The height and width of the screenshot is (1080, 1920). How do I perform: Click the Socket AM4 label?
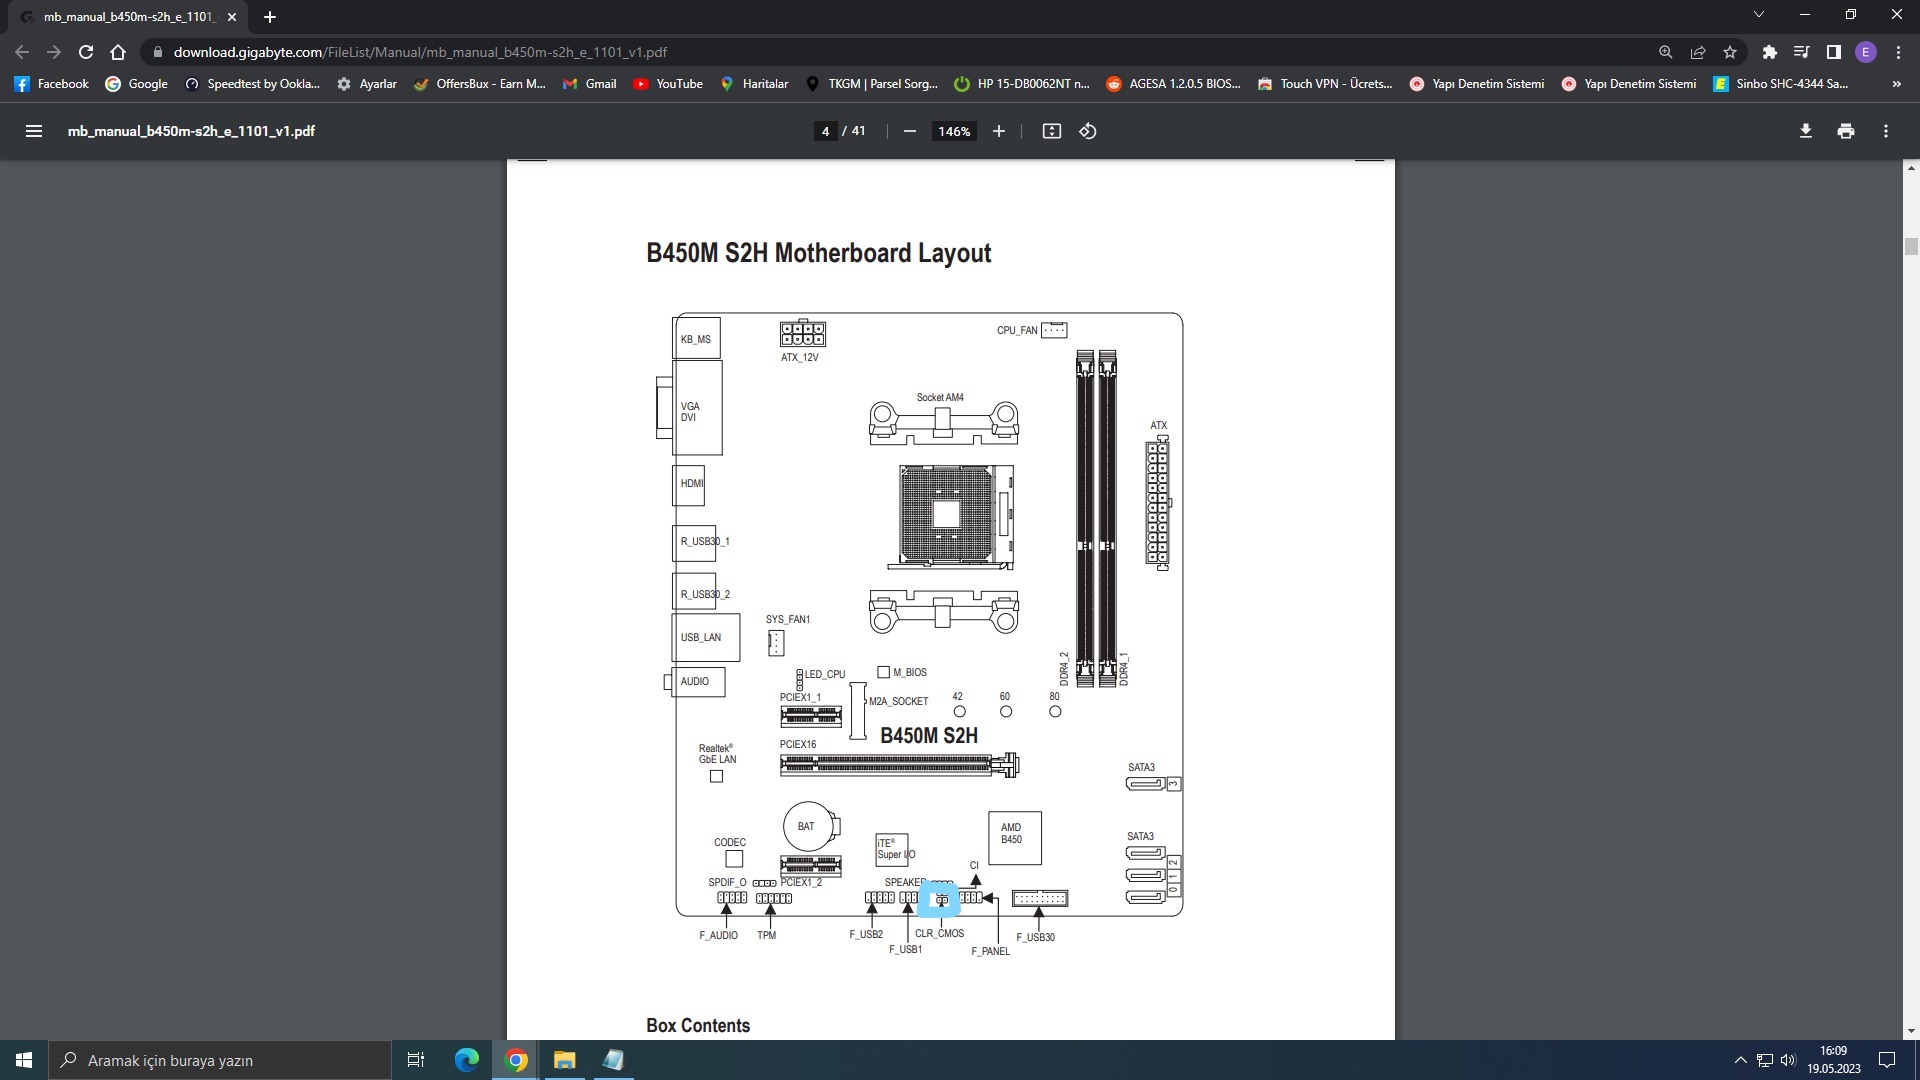940,397
